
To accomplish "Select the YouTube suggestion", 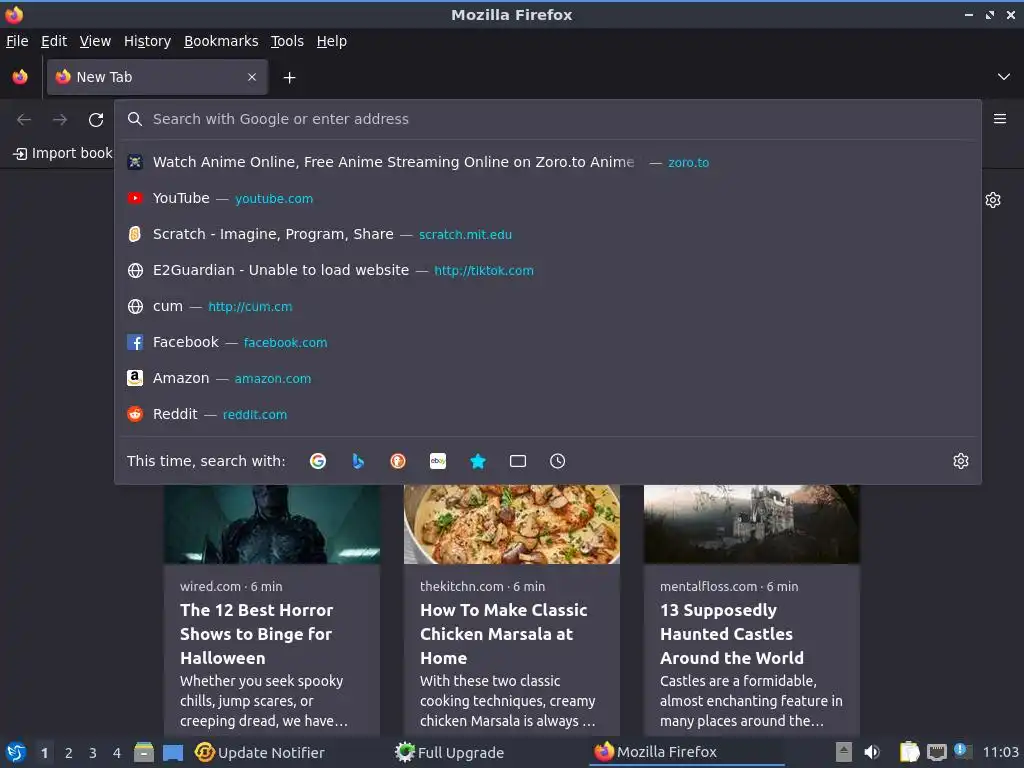I will [x=547, y=198].
